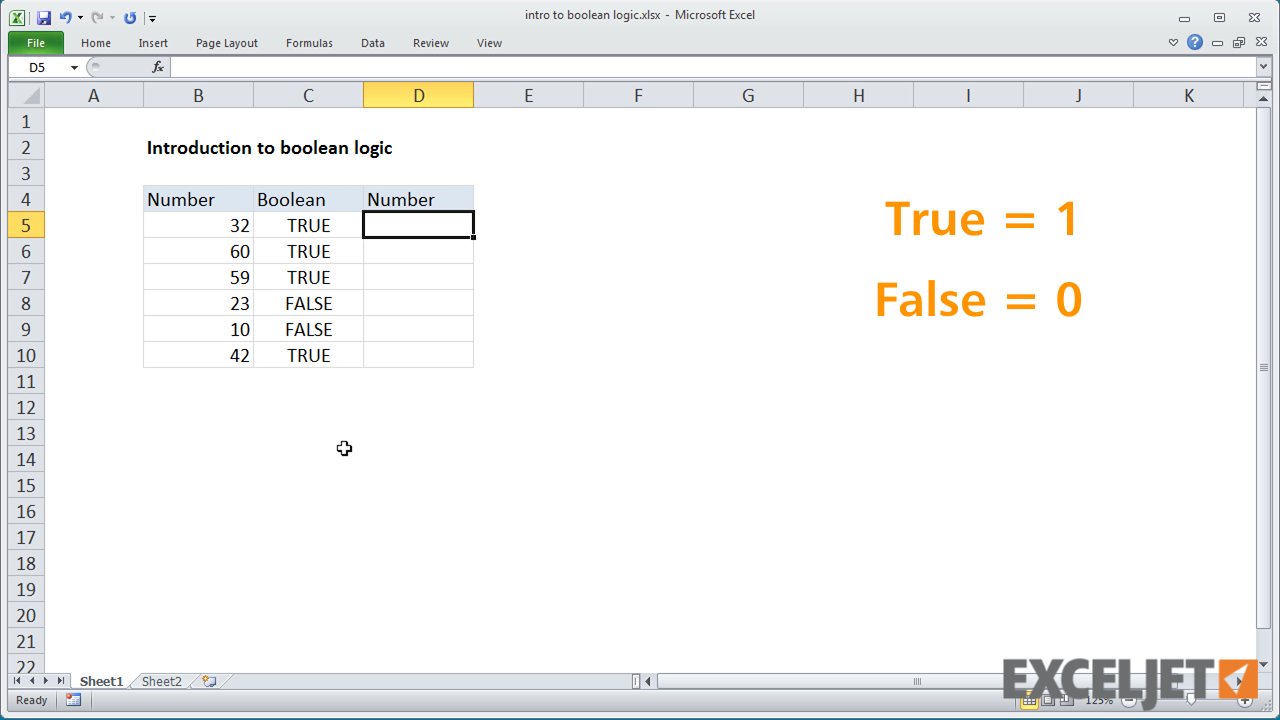Select cell C8 containing FALSE
The height and width of the screenshot is (720, 1280).
[308, 303]
